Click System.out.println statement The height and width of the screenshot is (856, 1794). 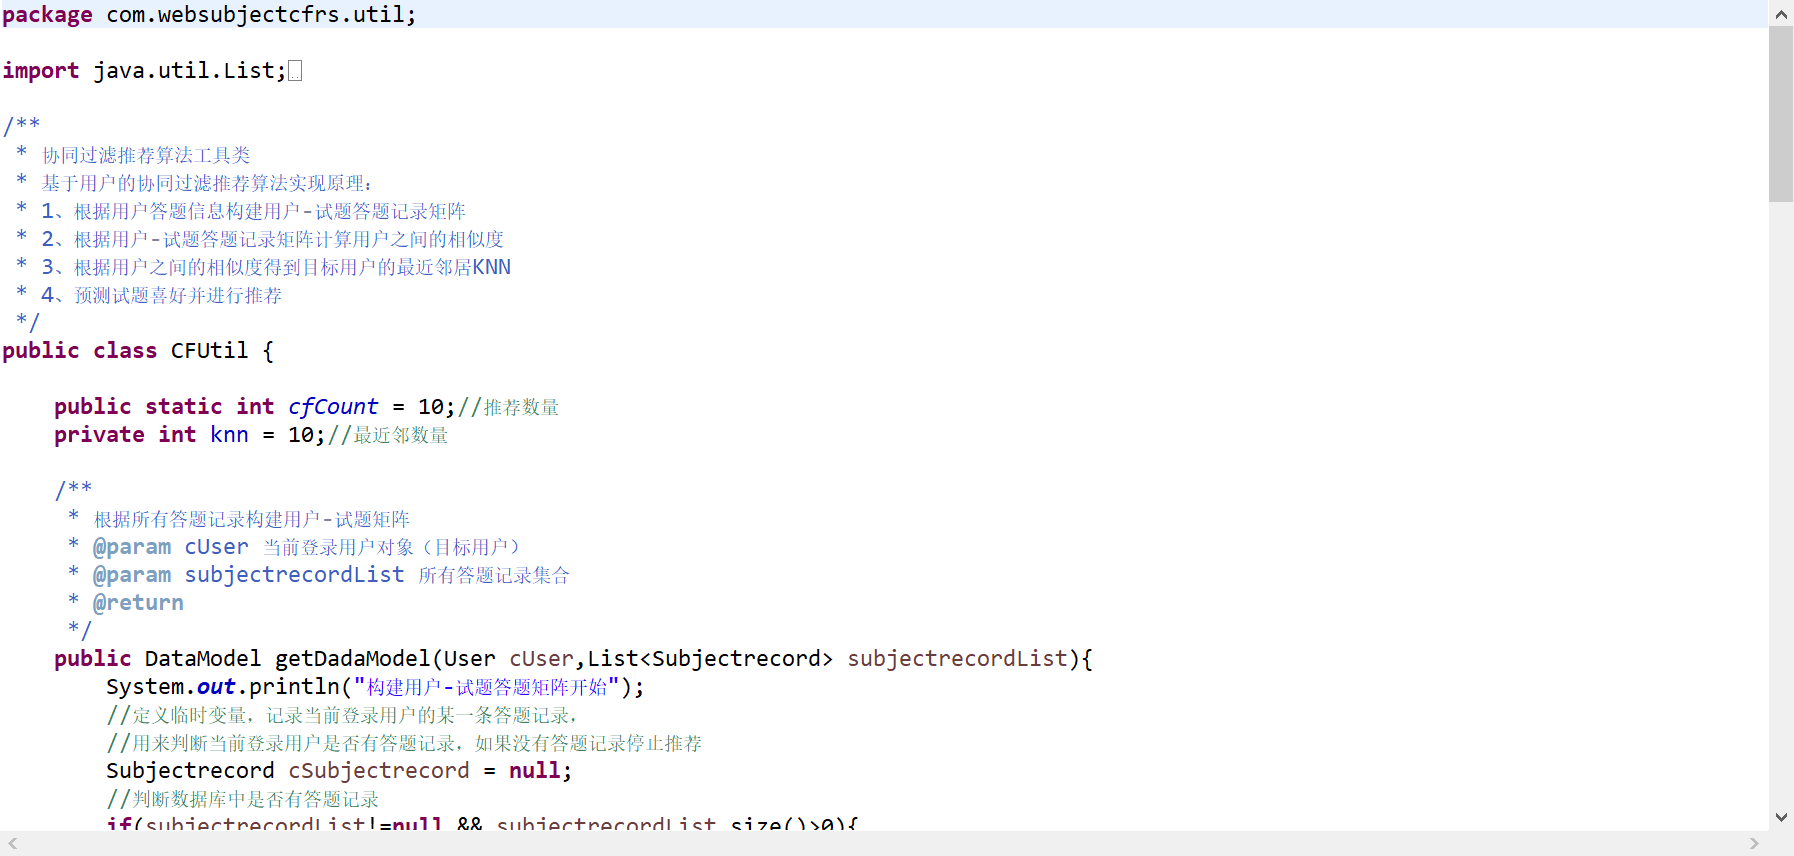(375, 687)
